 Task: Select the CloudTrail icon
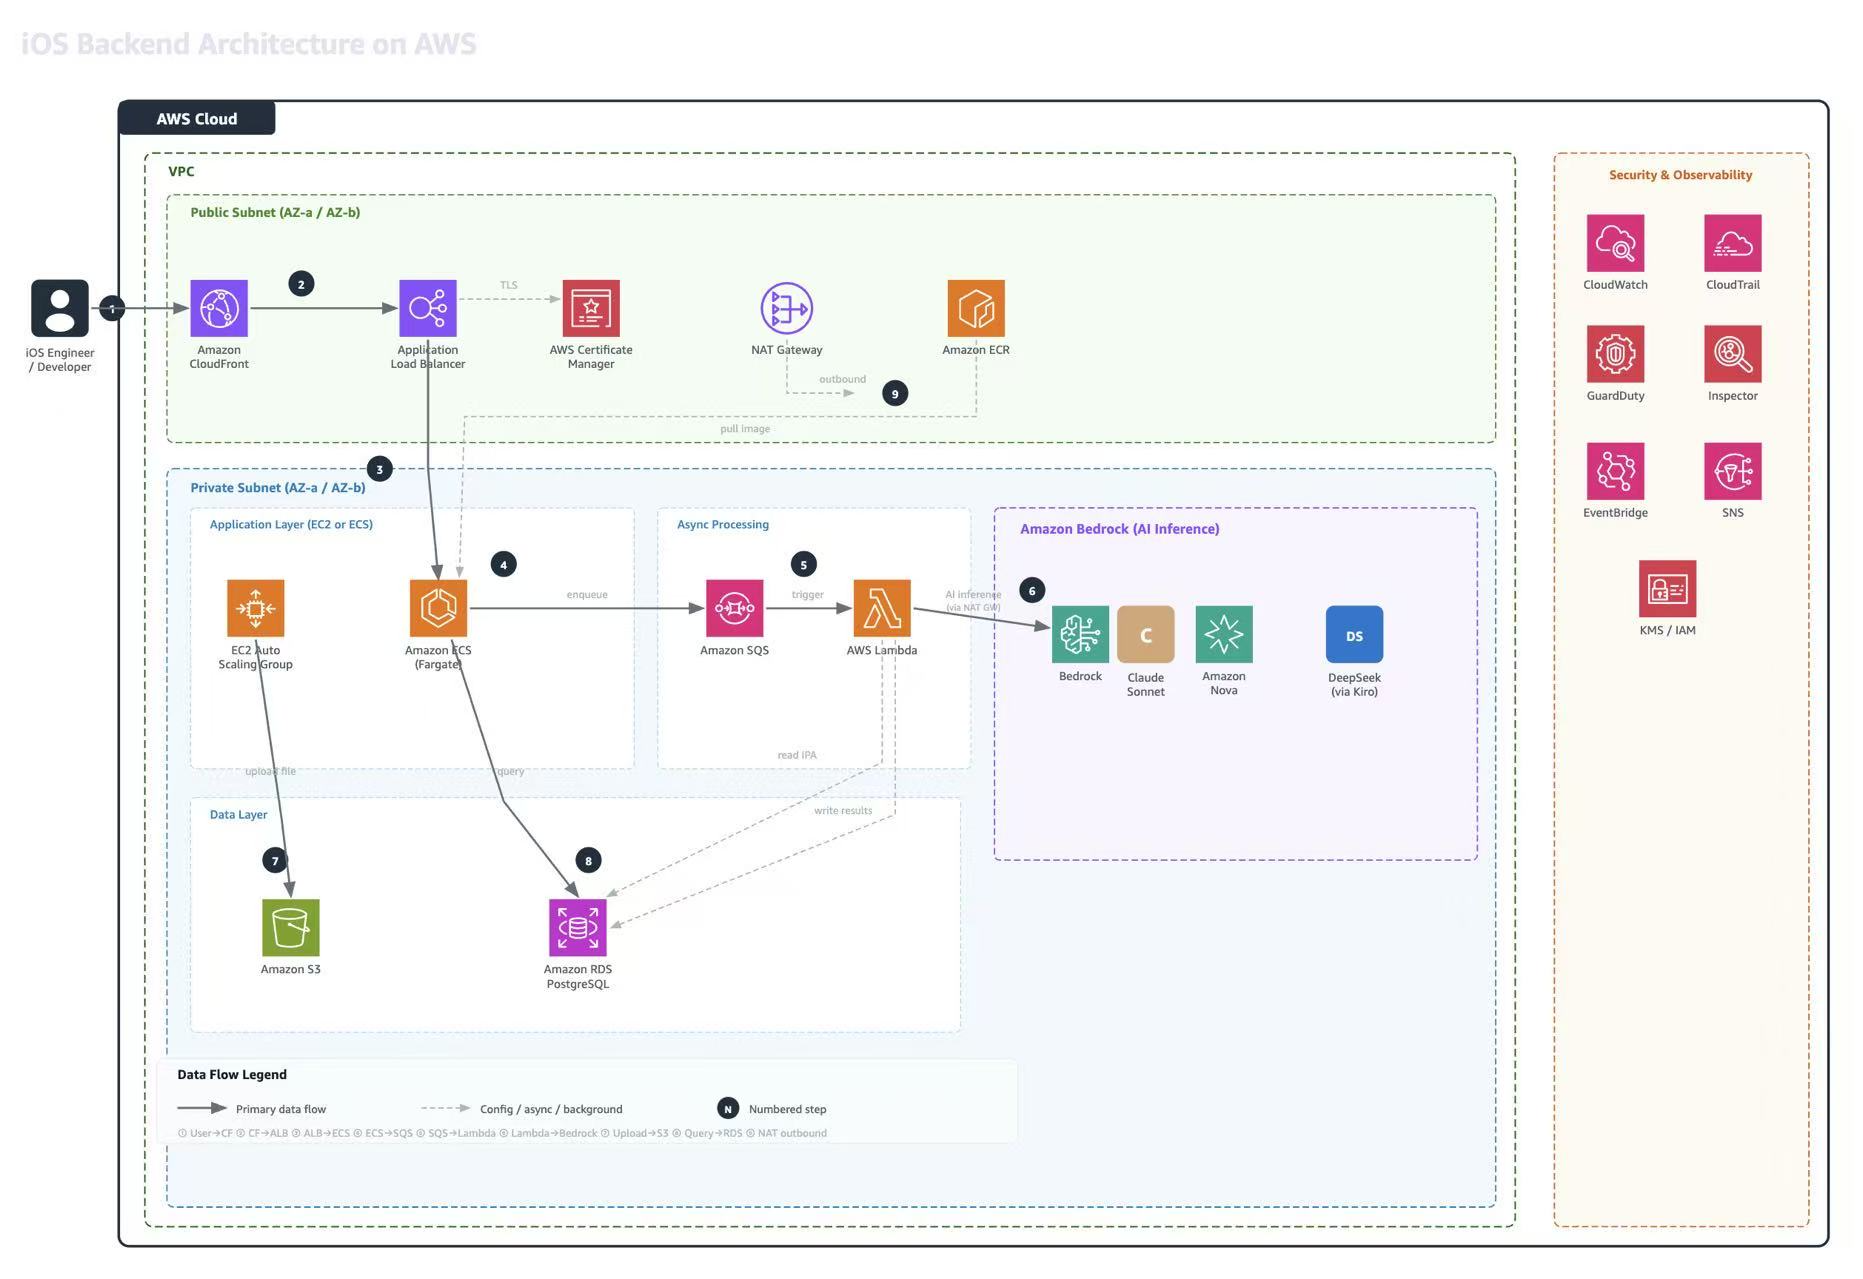1733,243
